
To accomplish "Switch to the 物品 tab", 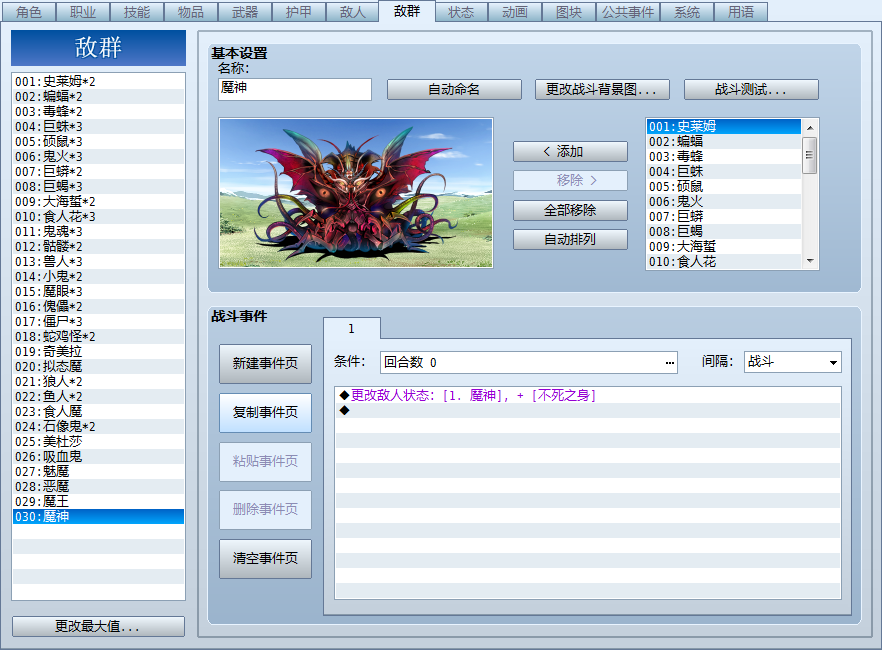I will pyautogui.click(x=191, y=12).
